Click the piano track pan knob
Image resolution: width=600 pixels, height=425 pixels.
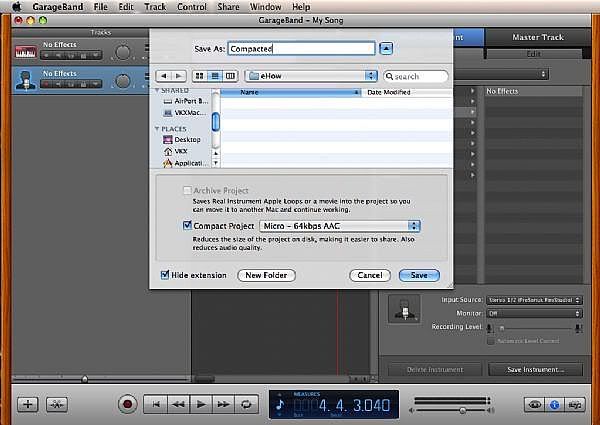pos(122,52)
